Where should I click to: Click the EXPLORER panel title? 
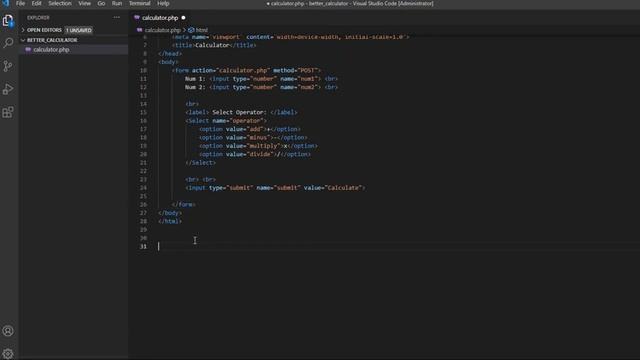click(38, 18)
